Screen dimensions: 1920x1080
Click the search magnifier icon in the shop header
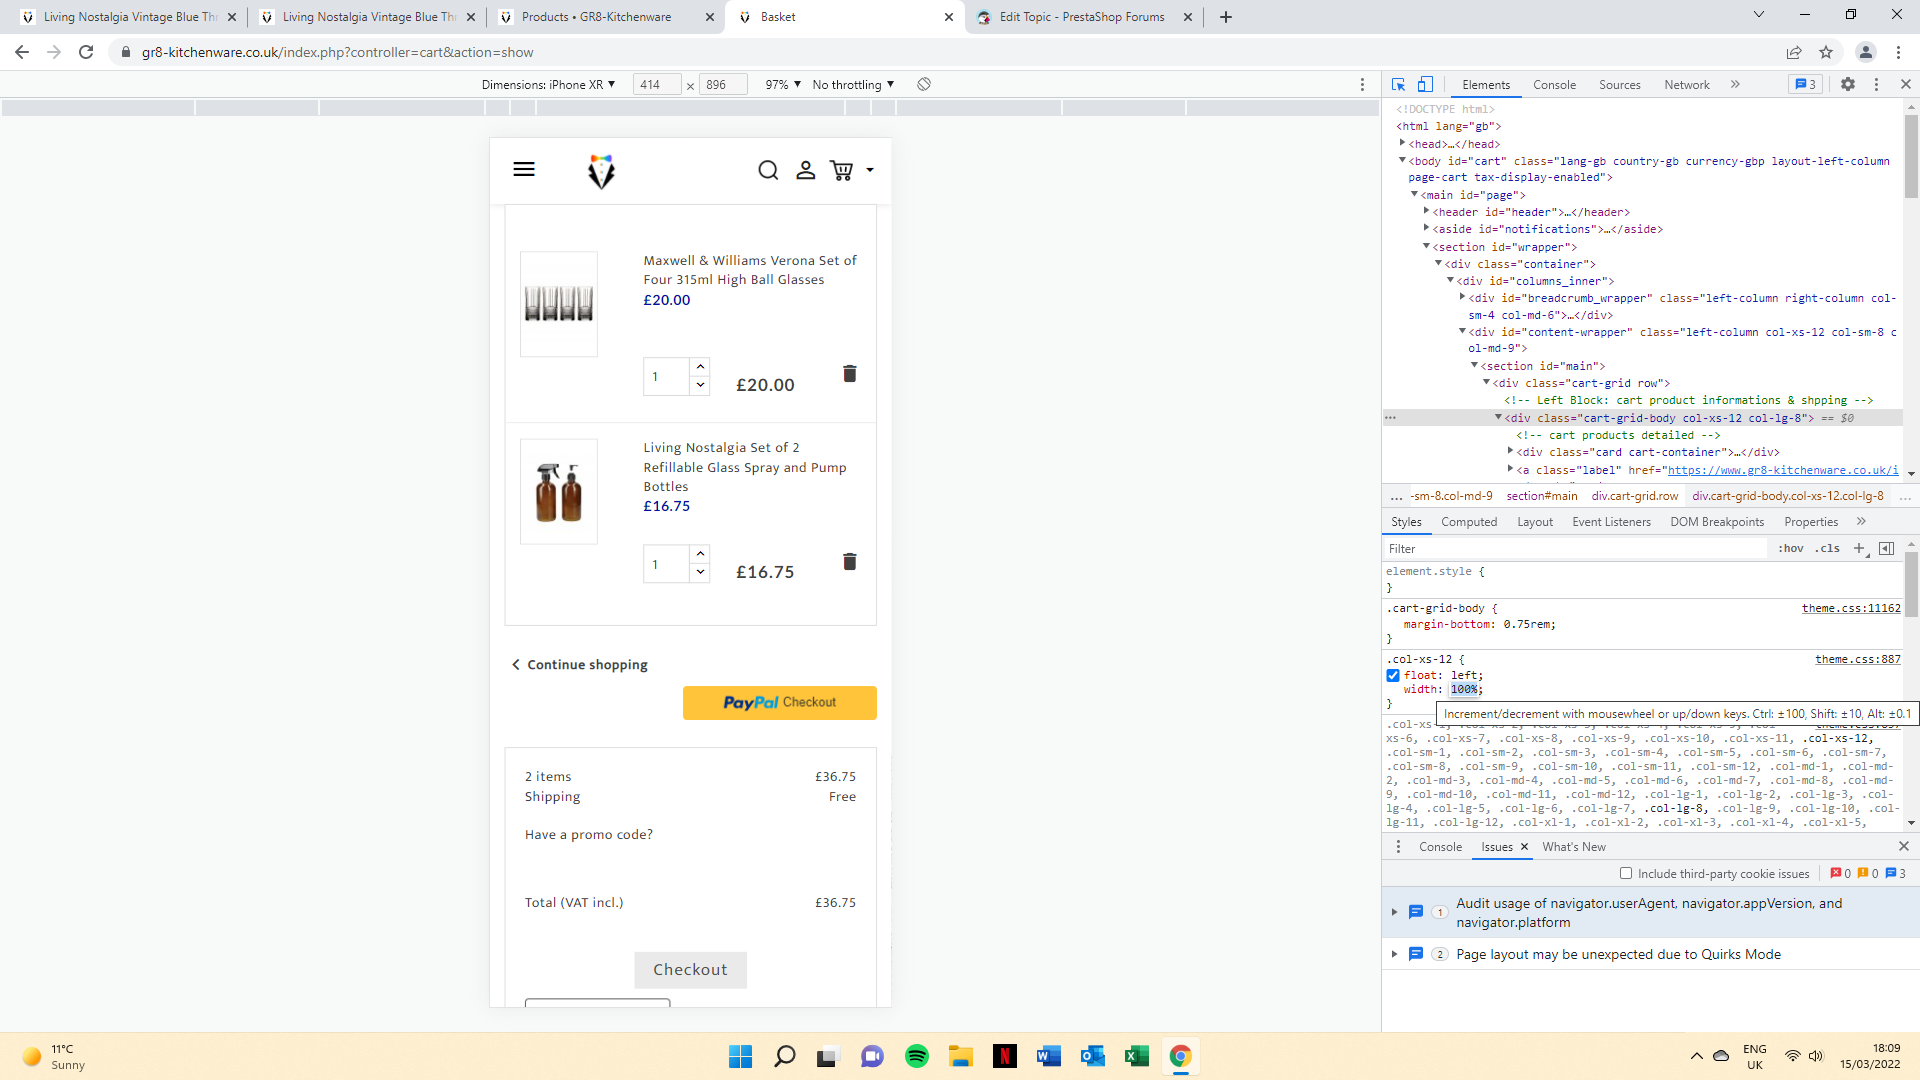coord(767,170)
